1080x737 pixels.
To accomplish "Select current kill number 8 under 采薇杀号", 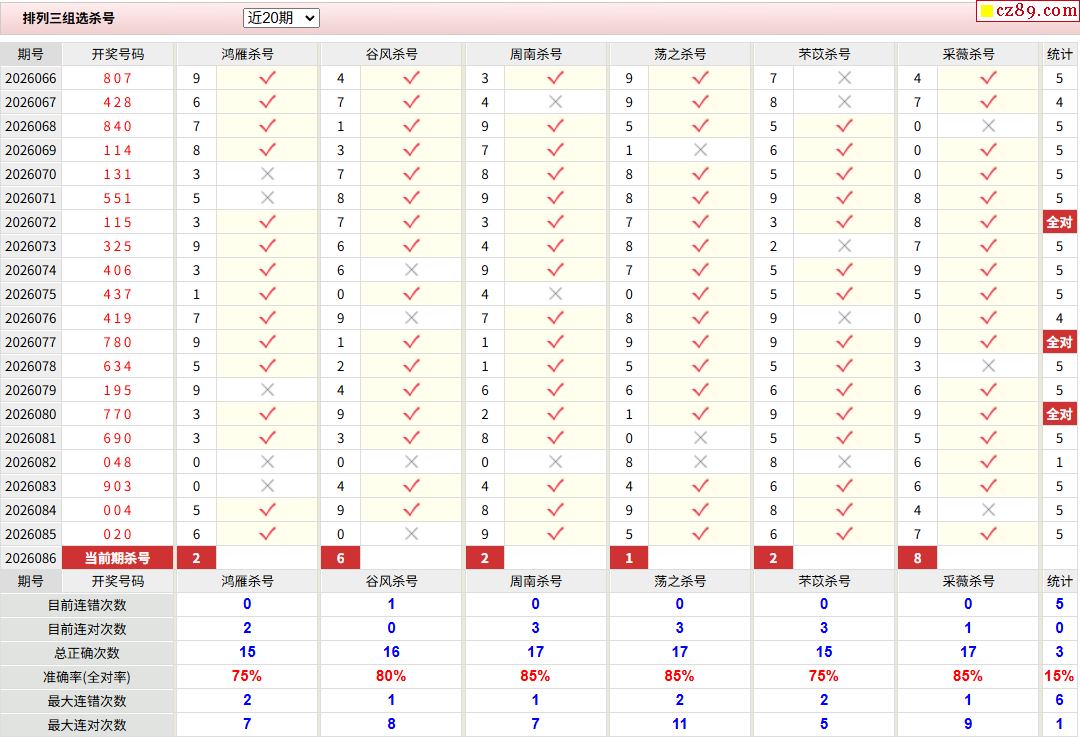I will click(x=917, y=558).
